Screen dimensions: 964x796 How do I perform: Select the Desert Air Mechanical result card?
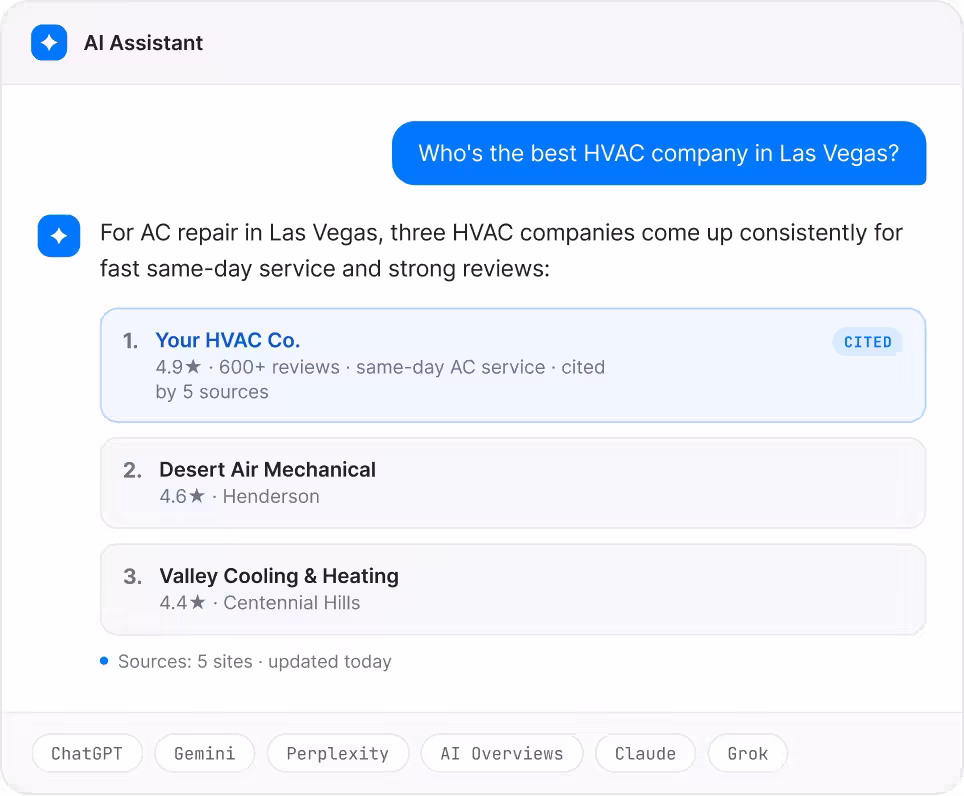(x=513, y=483)
